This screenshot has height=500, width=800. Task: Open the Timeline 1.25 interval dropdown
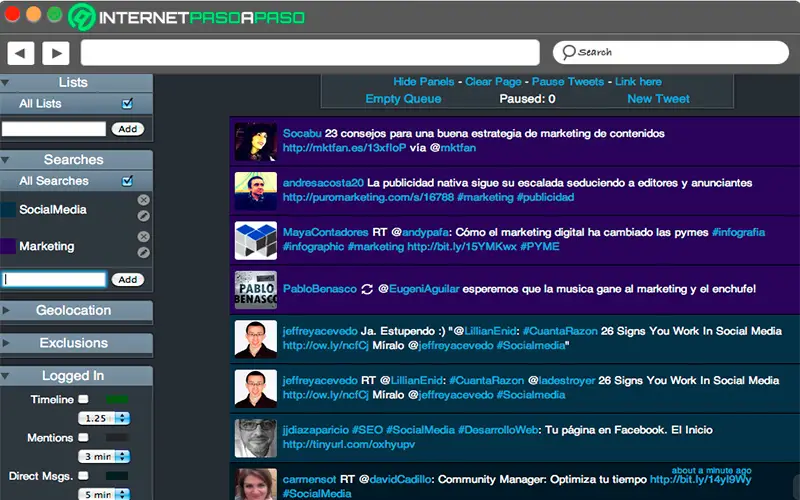click(104, 418)
